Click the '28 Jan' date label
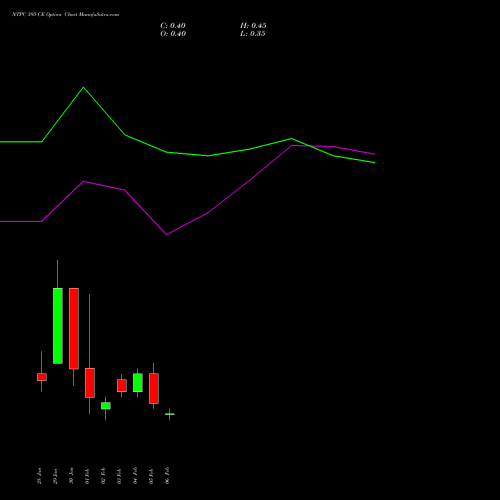Screen dimensions: 500x500 click(x=39, y=476)
